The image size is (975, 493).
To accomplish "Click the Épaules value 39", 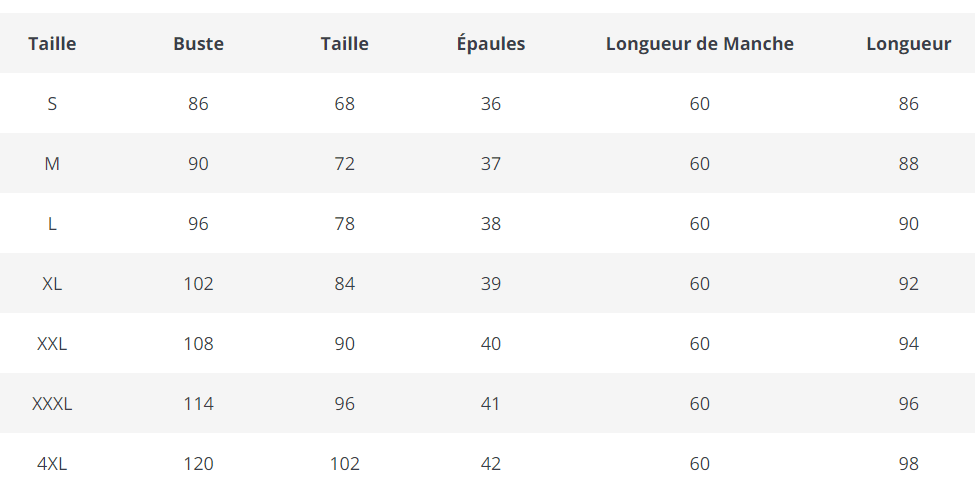I will click(490, 283).
